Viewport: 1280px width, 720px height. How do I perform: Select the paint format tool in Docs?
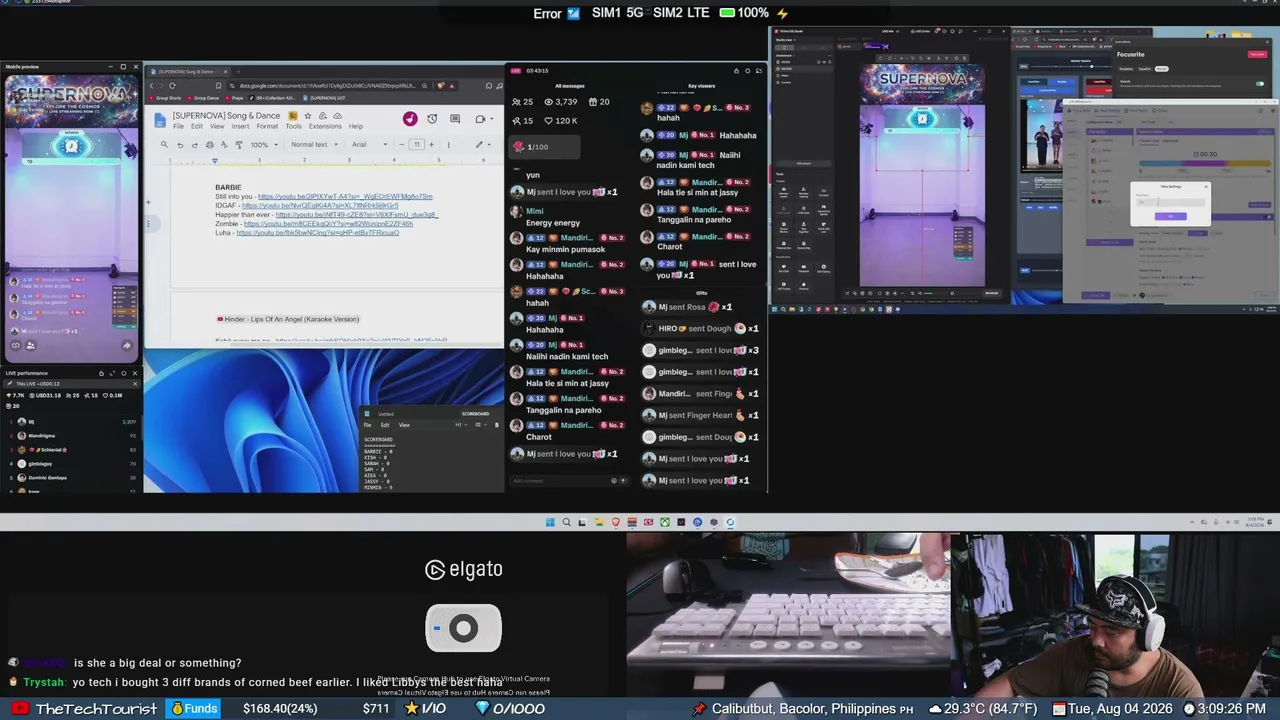[x=238, y=144]
